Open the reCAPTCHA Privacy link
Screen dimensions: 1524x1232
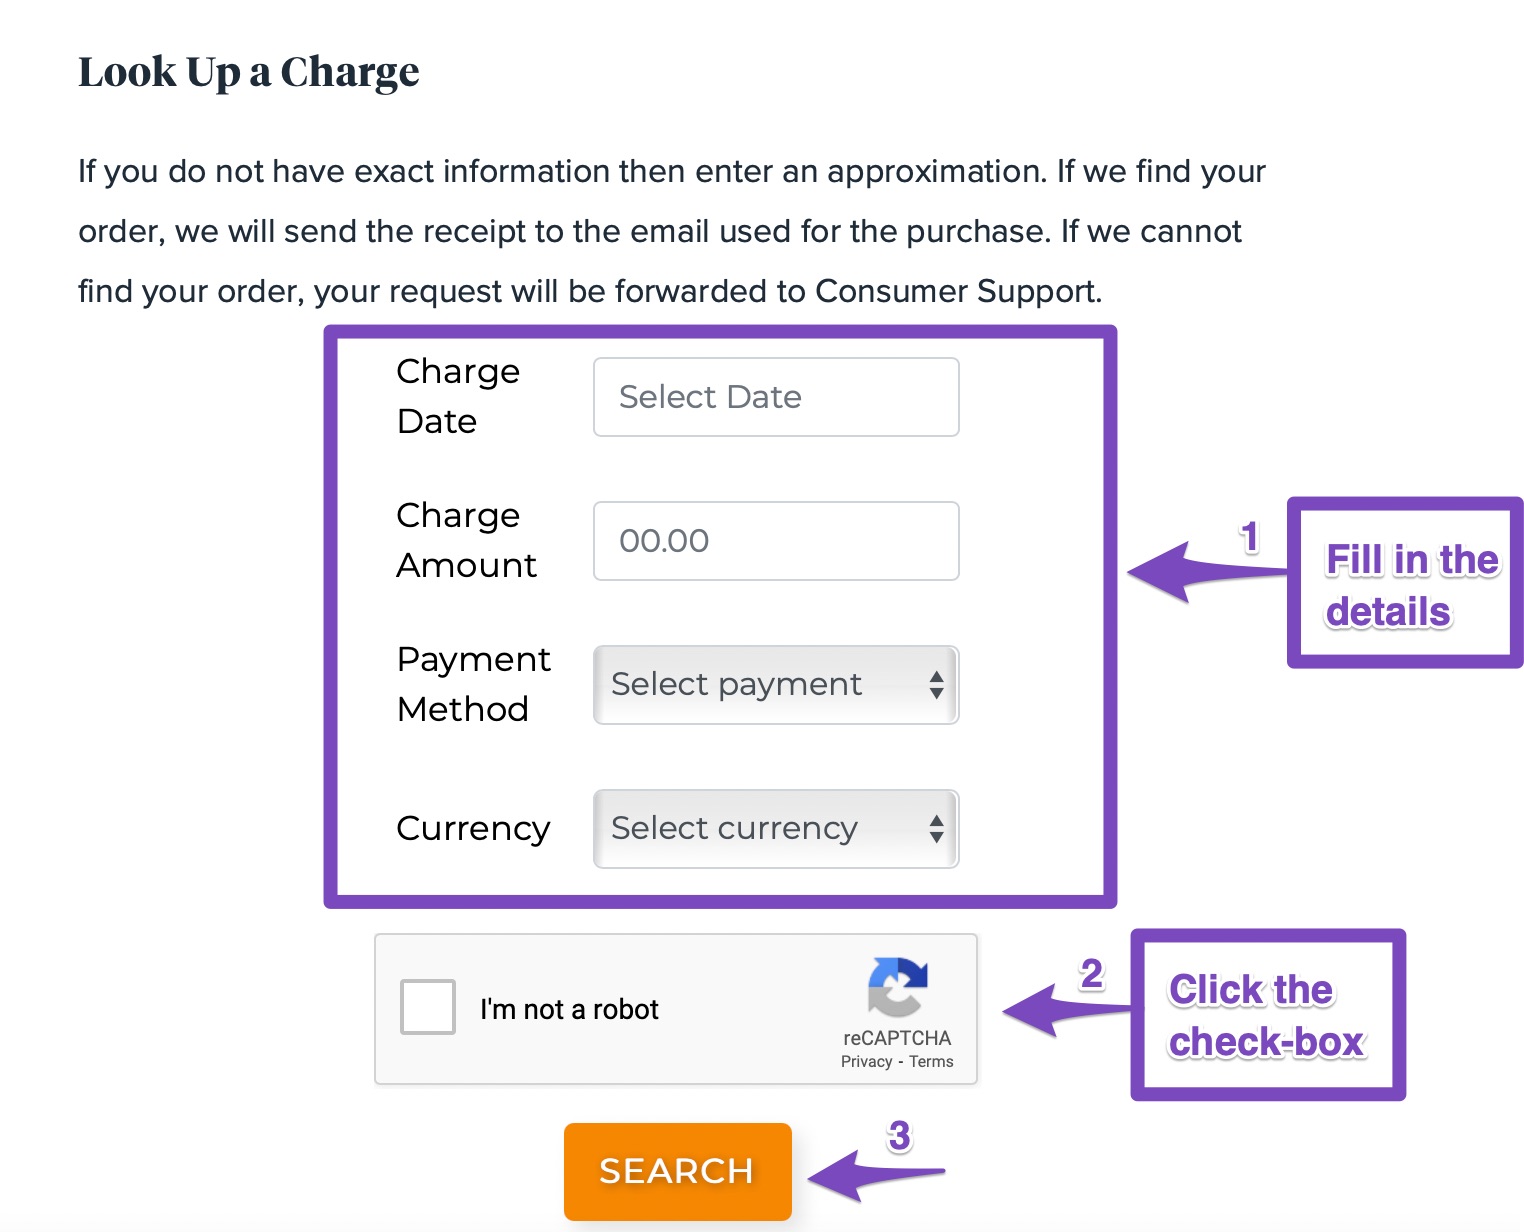866,1062
